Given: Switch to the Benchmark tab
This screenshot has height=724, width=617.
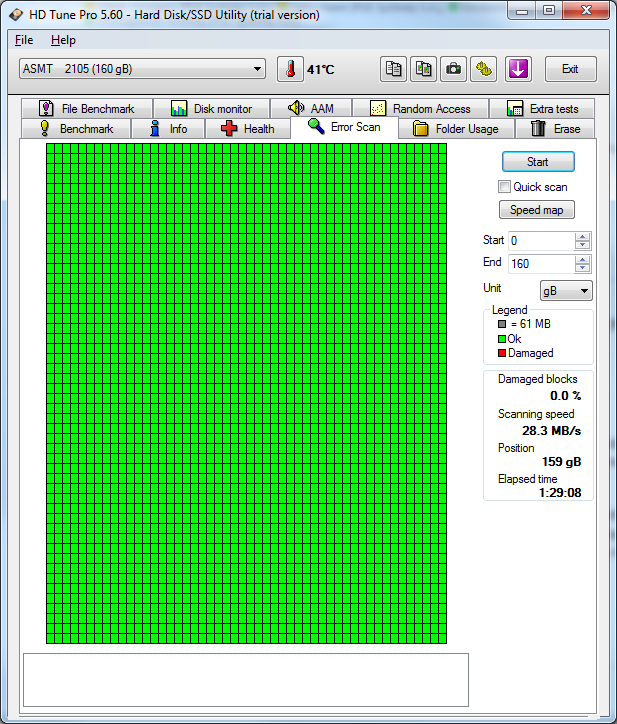Looking at the screenshot, I should click(x=76, y=128).
